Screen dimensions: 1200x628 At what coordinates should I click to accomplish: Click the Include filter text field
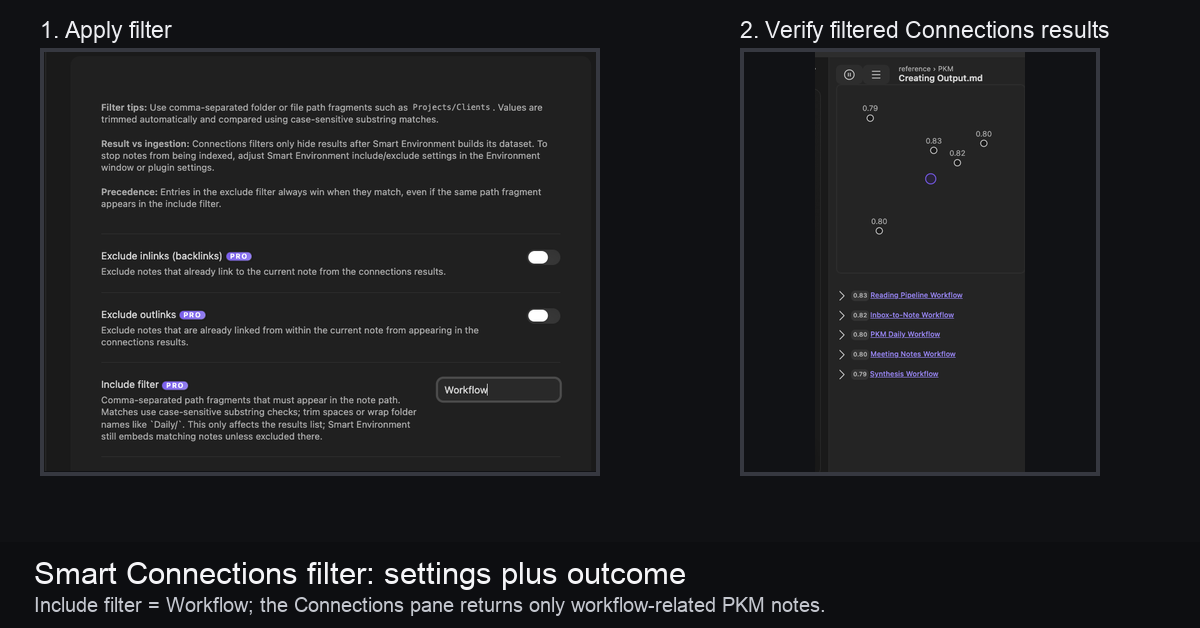click(499, 390)
